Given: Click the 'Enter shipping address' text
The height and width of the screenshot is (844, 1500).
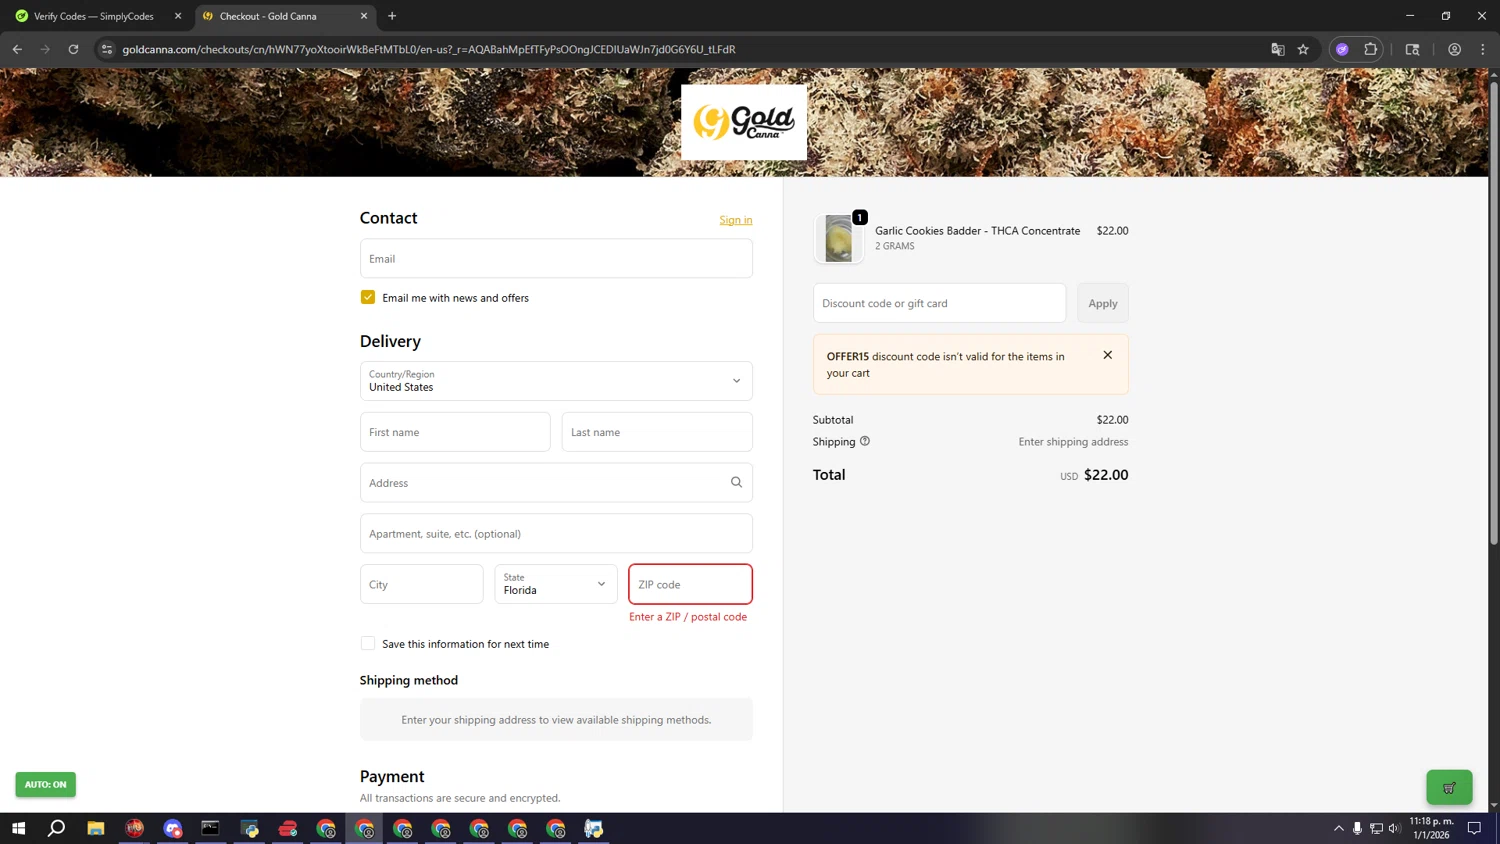Looking at the screenshot, I should (x=1073, y=441).
